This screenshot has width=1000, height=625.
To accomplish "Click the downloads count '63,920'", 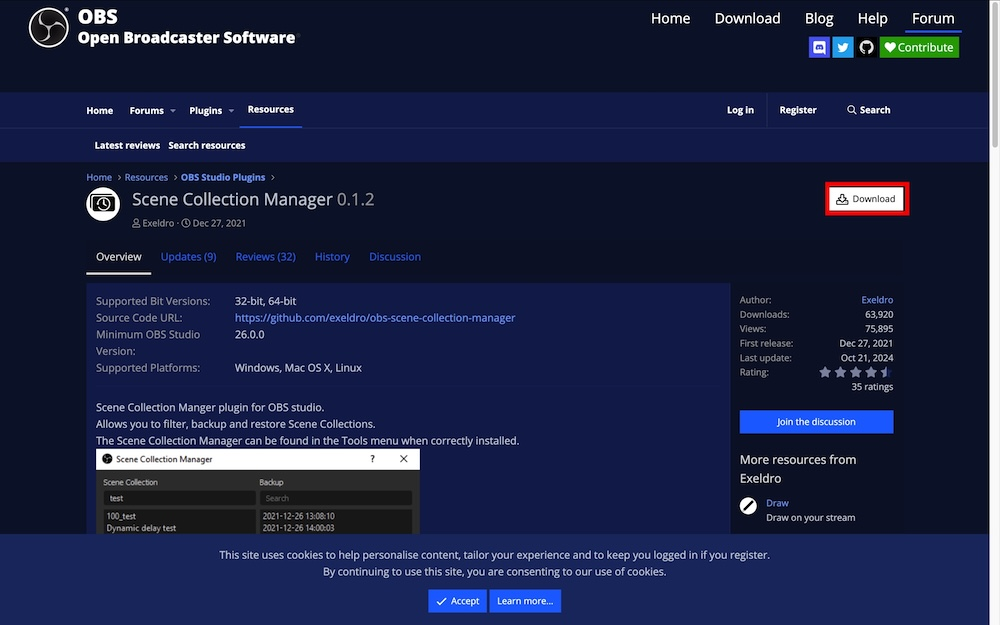I will [x=879, y=314].
